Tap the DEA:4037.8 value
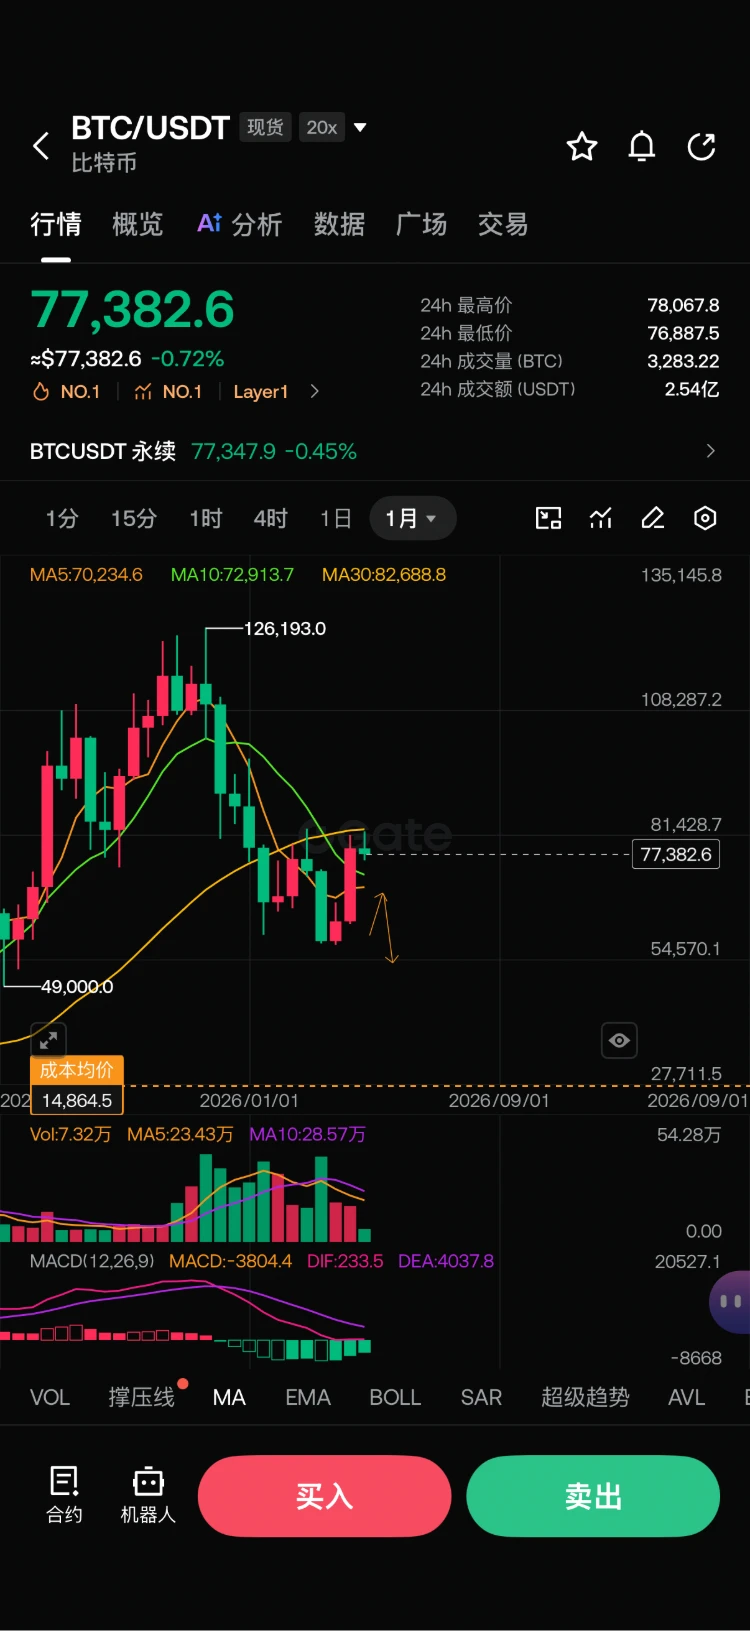This screenshot has height=1631, width=750. tap(446, 1261)
